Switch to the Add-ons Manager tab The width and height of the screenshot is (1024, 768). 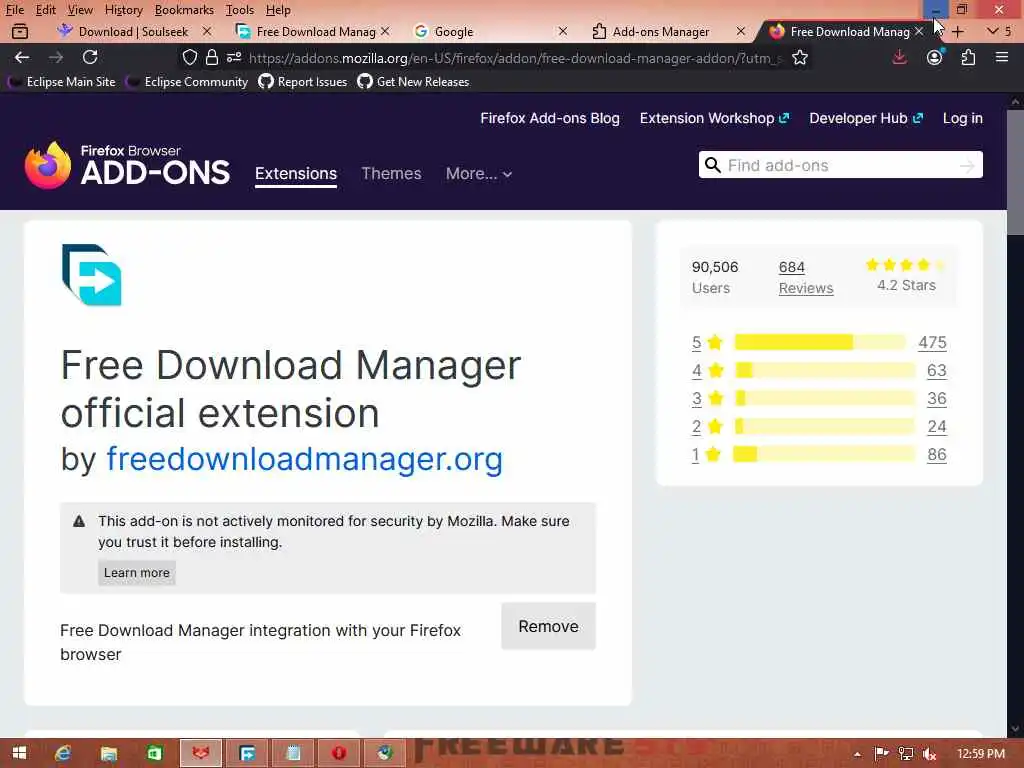660,31
